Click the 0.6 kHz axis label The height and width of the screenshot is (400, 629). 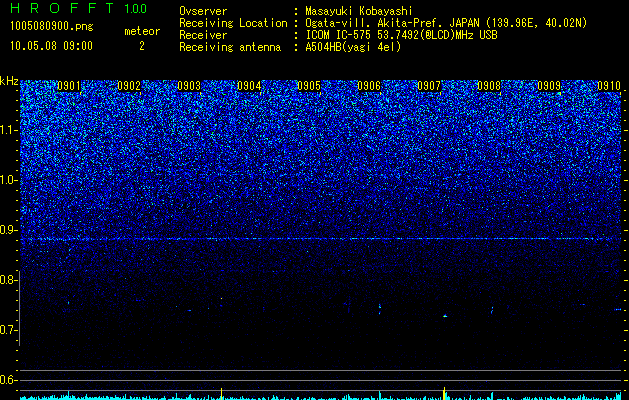(x=9, y=380)
